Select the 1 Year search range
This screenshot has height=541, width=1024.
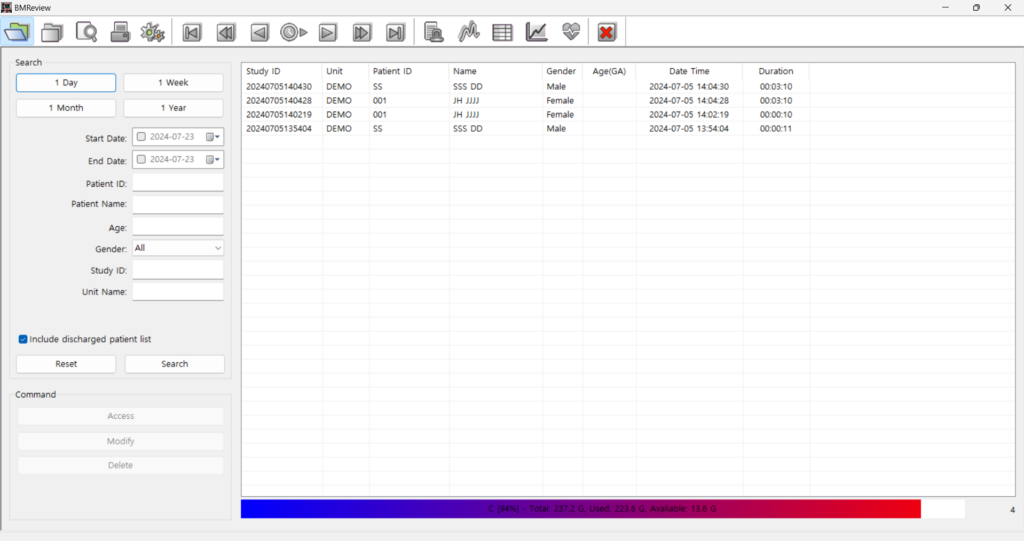click(x=173, y=108)
